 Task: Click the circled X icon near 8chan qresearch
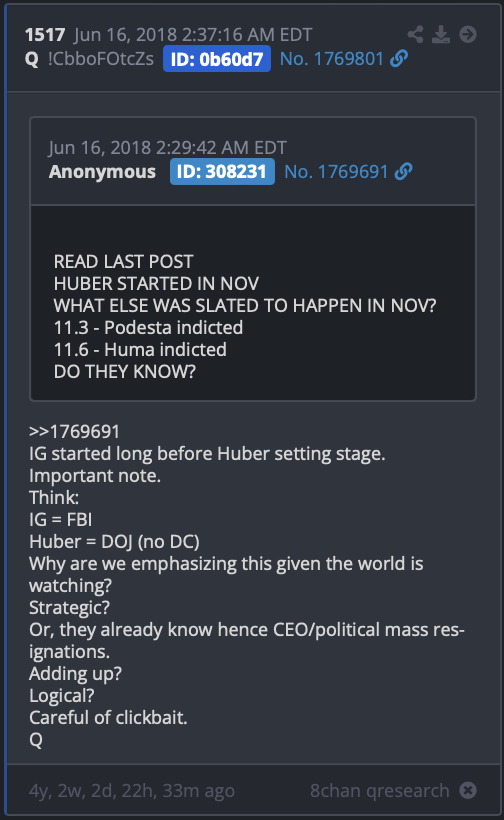[x=468, y=790]
